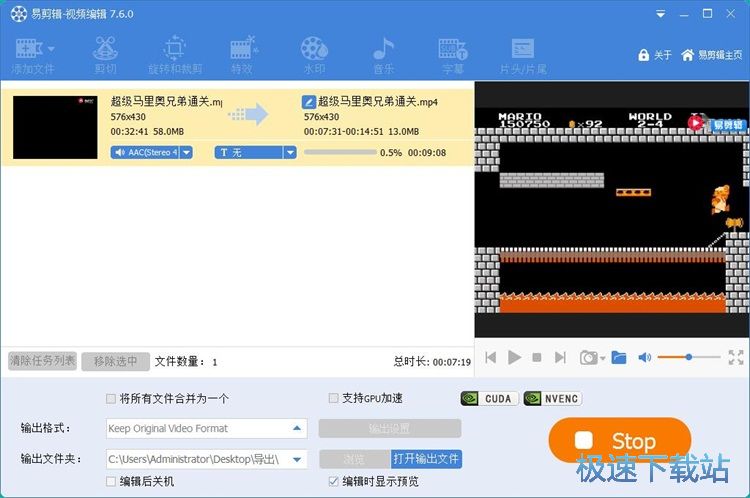Open the 水印 watermark tool

coord(314,55)
